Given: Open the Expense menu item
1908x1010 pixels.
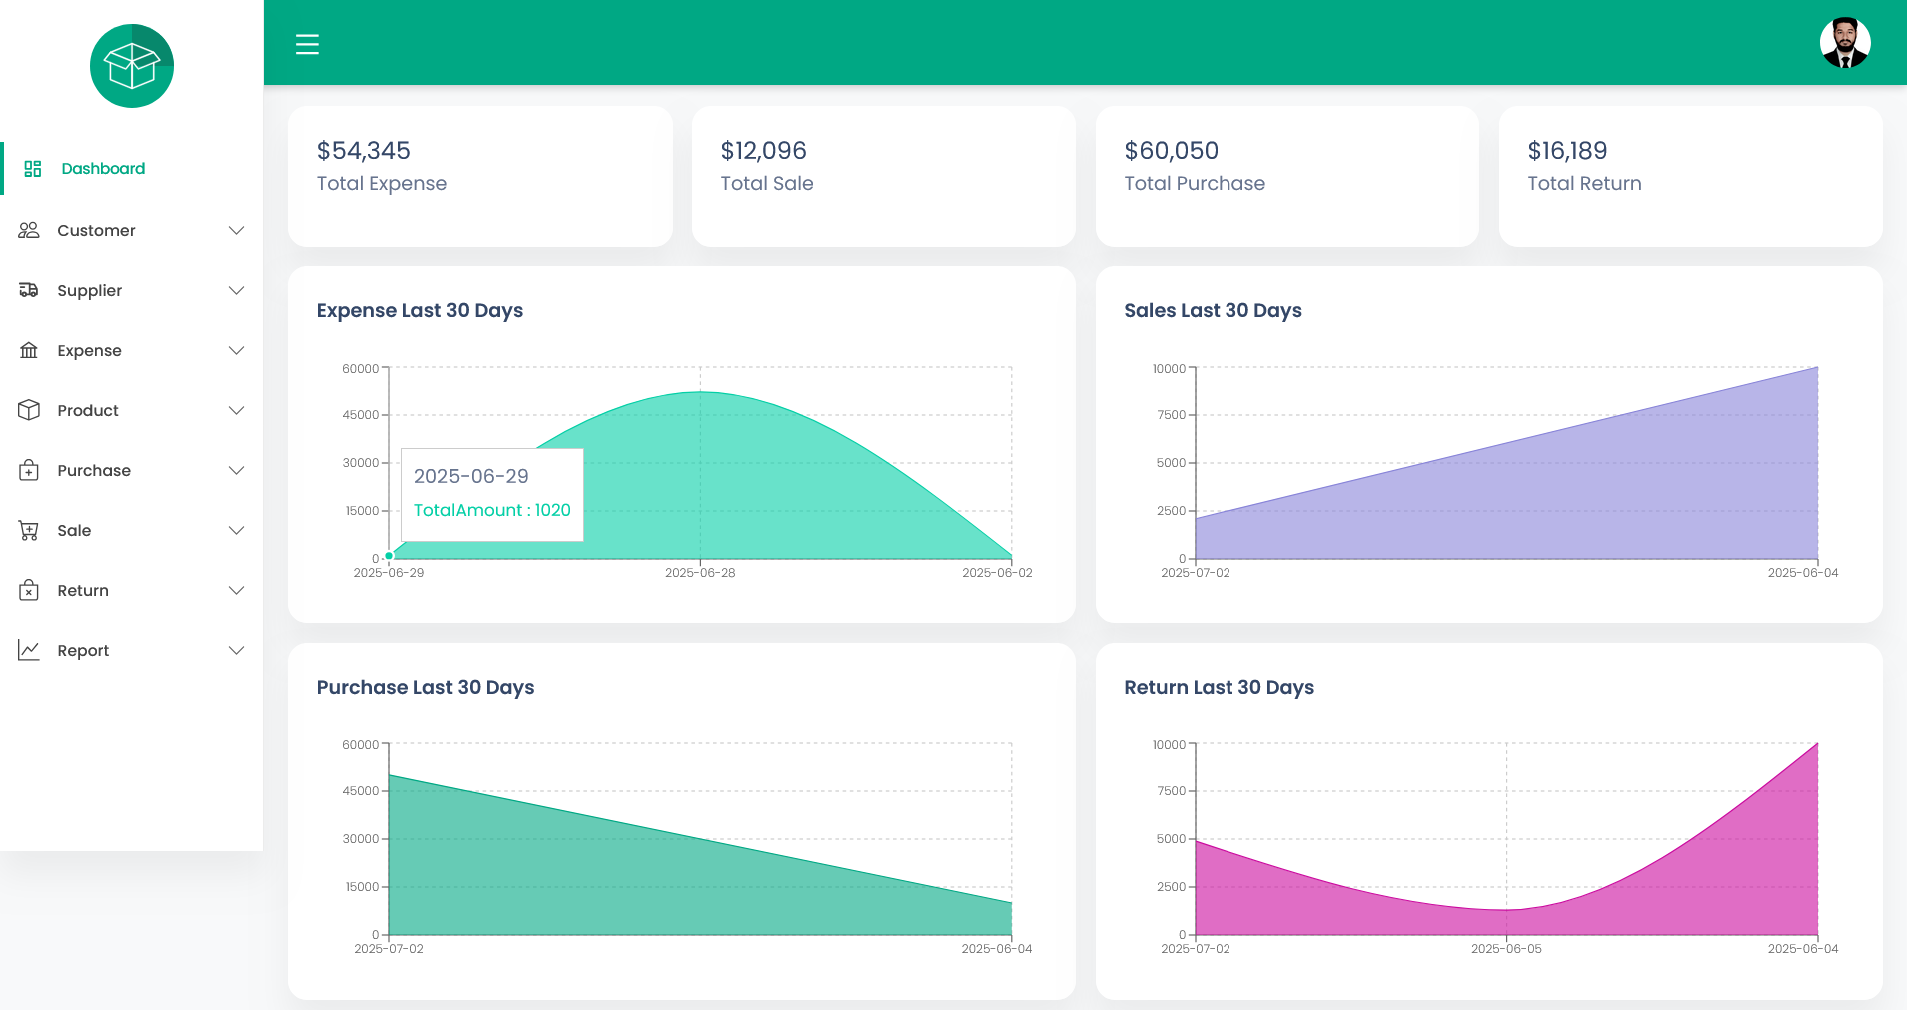Looking at the screenshot, I should pos(89,350).
